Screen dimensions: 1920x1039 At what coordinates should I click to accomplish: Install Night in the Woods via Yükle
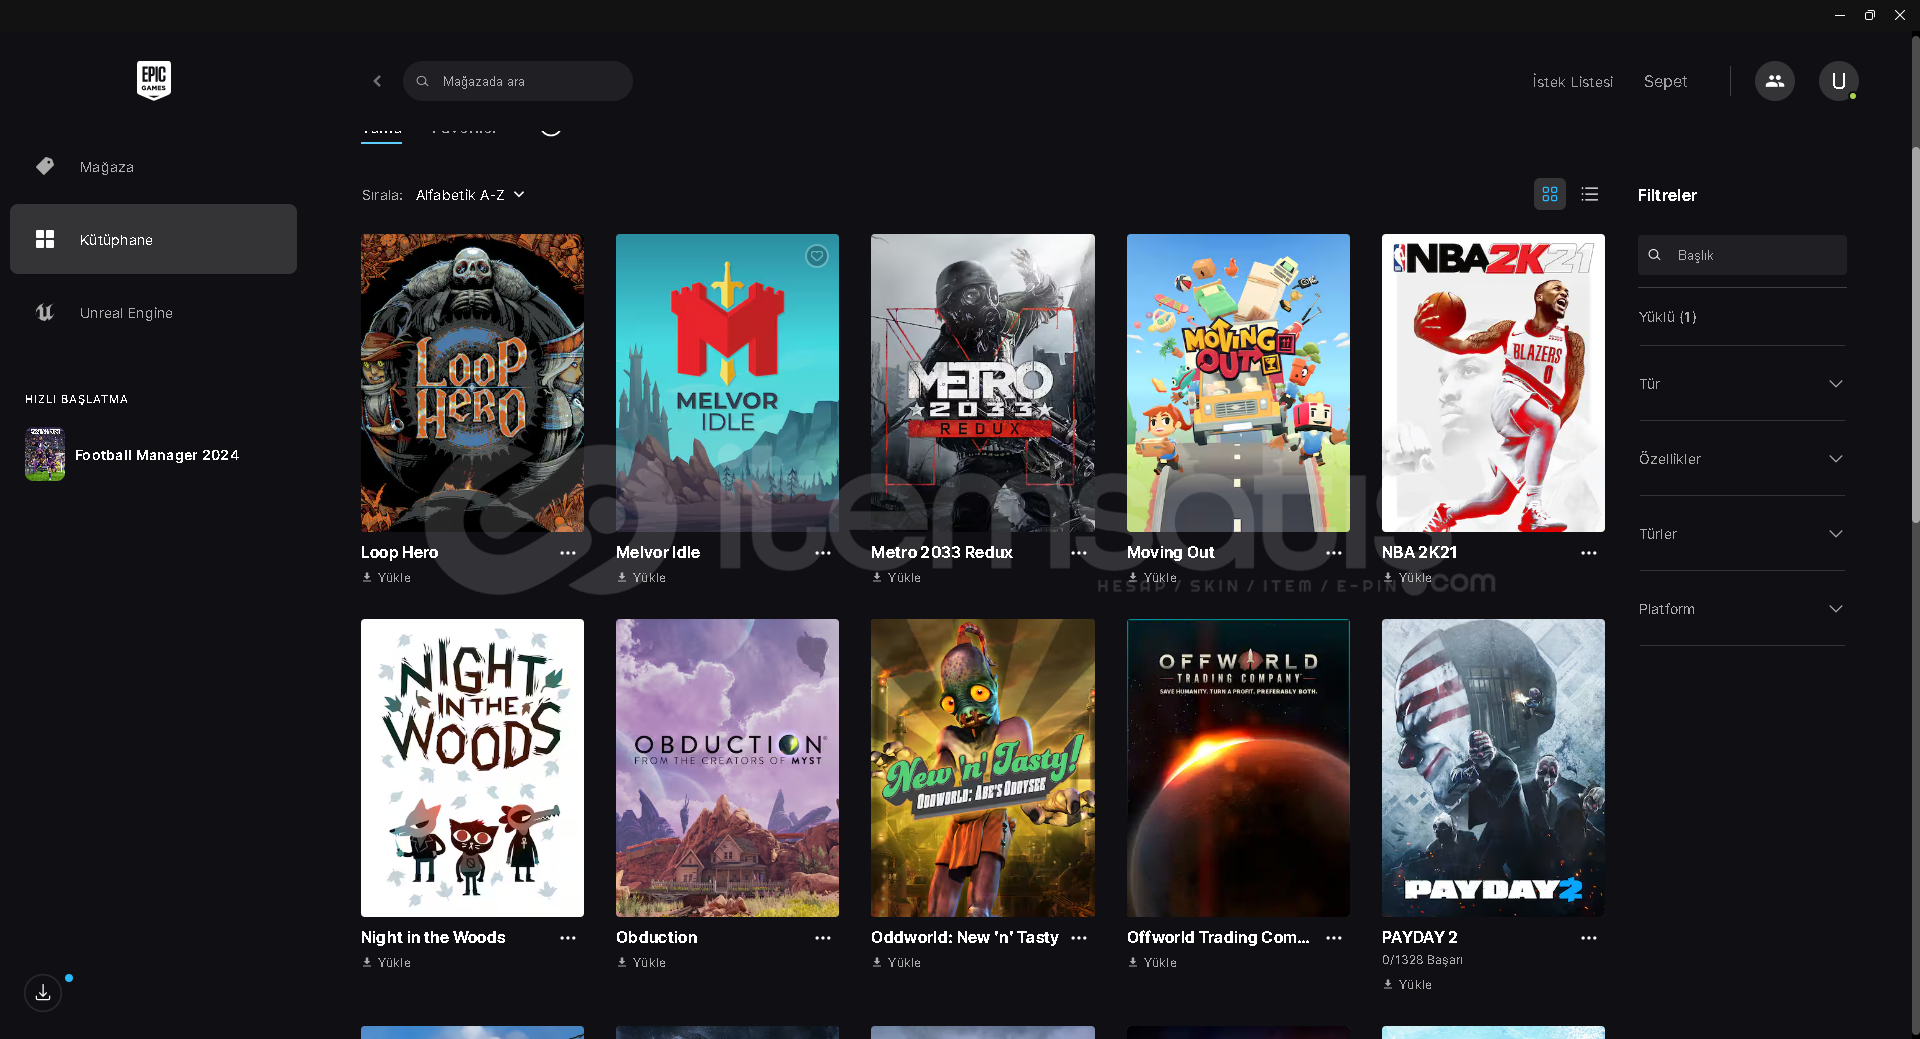(x=387, y=963)
